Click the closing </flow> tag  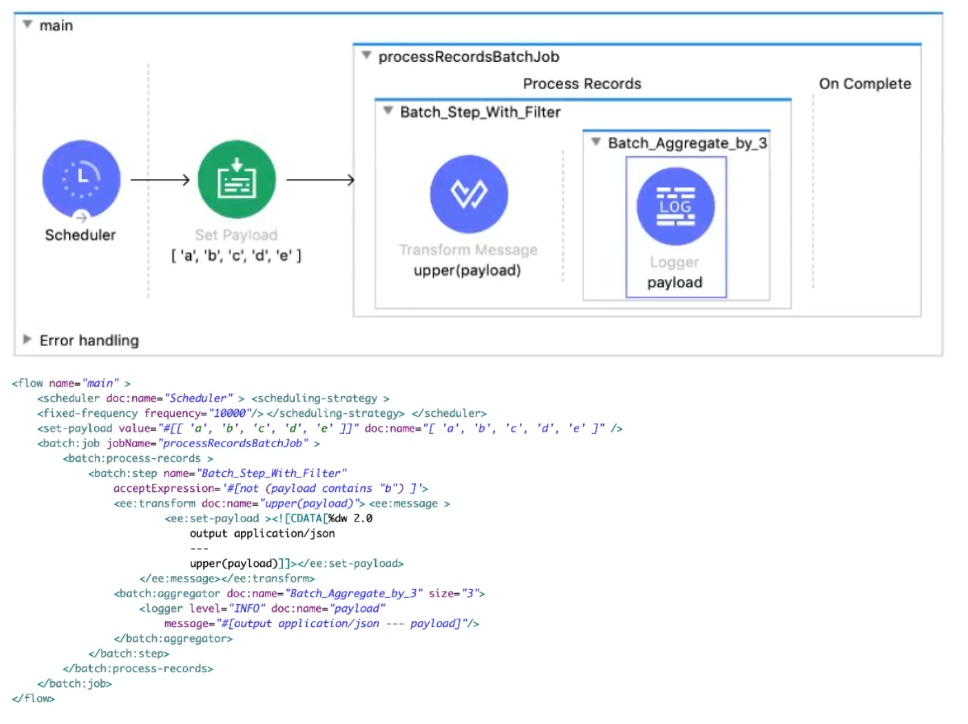coord(34,698)
